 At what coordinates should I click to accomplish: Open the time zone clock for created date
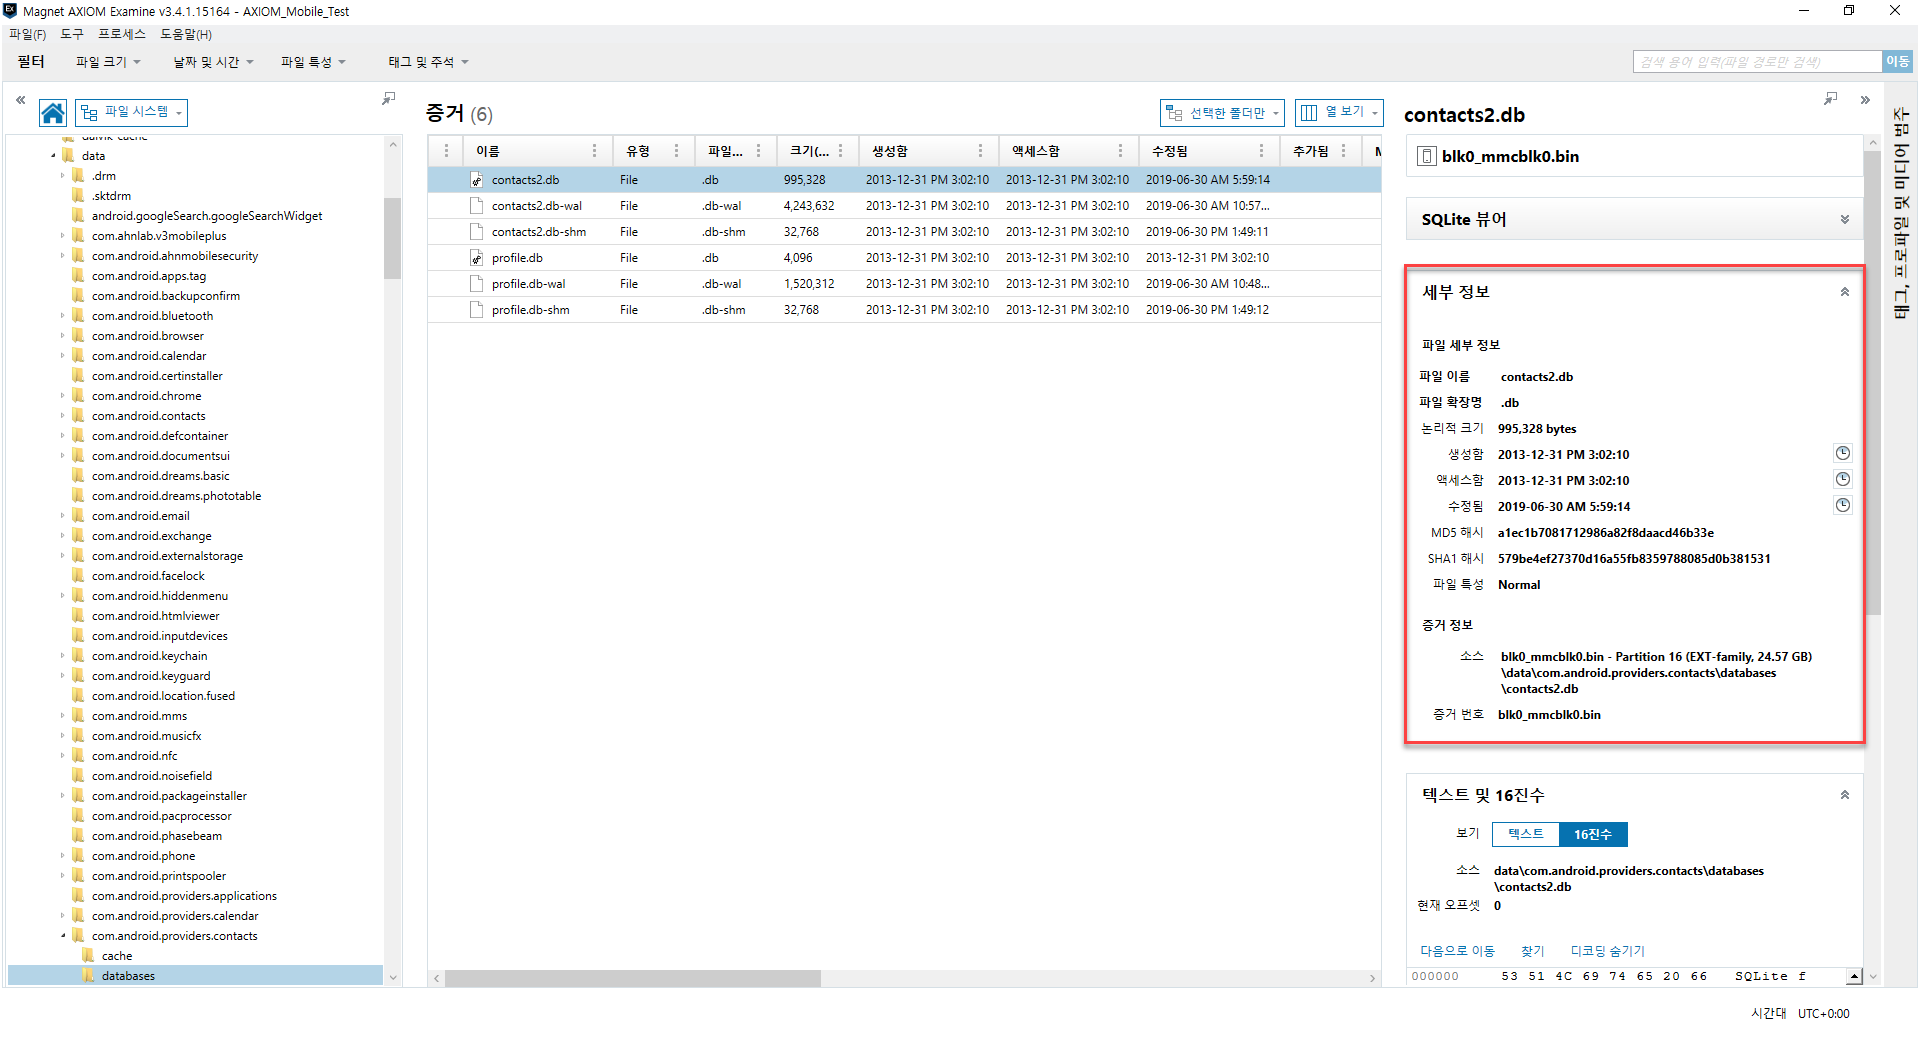coord(1842,453)
